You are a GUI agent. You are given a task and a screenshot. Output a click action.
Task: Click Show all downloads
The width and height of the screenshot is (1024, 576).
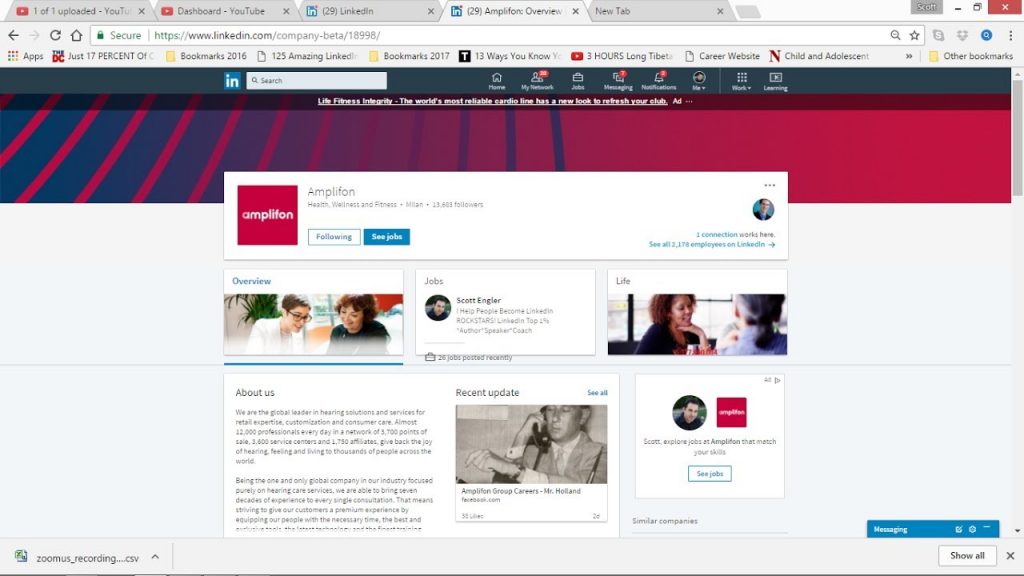pyautogui.click(x=967, y=556)
